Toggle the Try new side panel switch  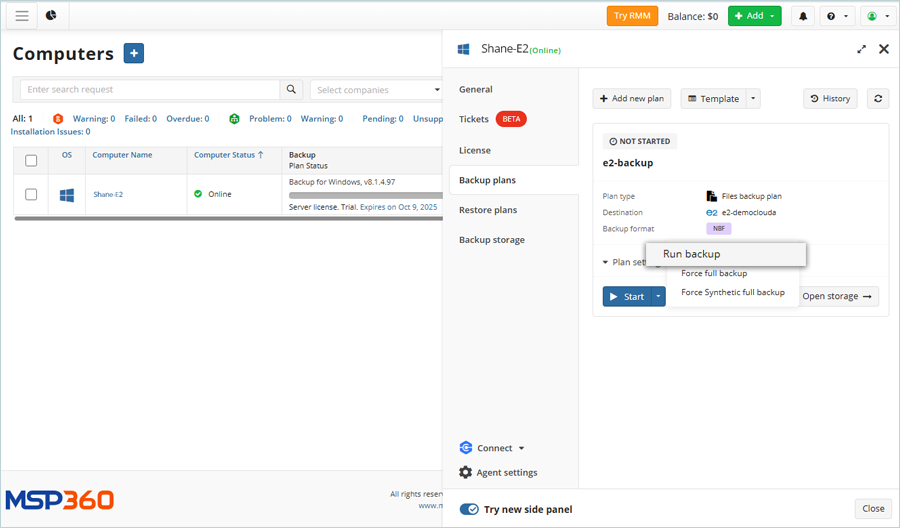tap(469, 509)
